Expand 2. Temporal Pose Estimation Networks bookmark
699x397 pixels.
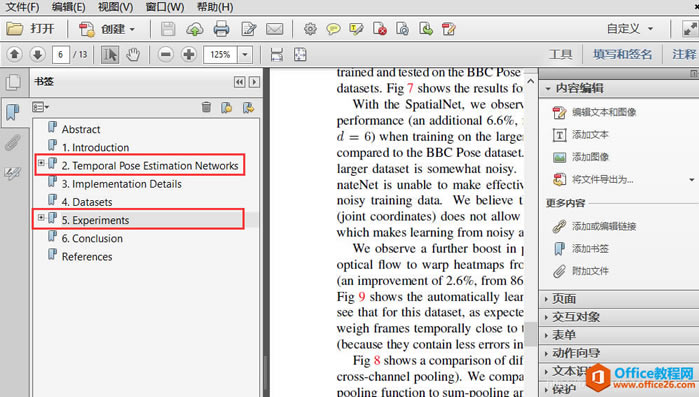pos(41,163)
